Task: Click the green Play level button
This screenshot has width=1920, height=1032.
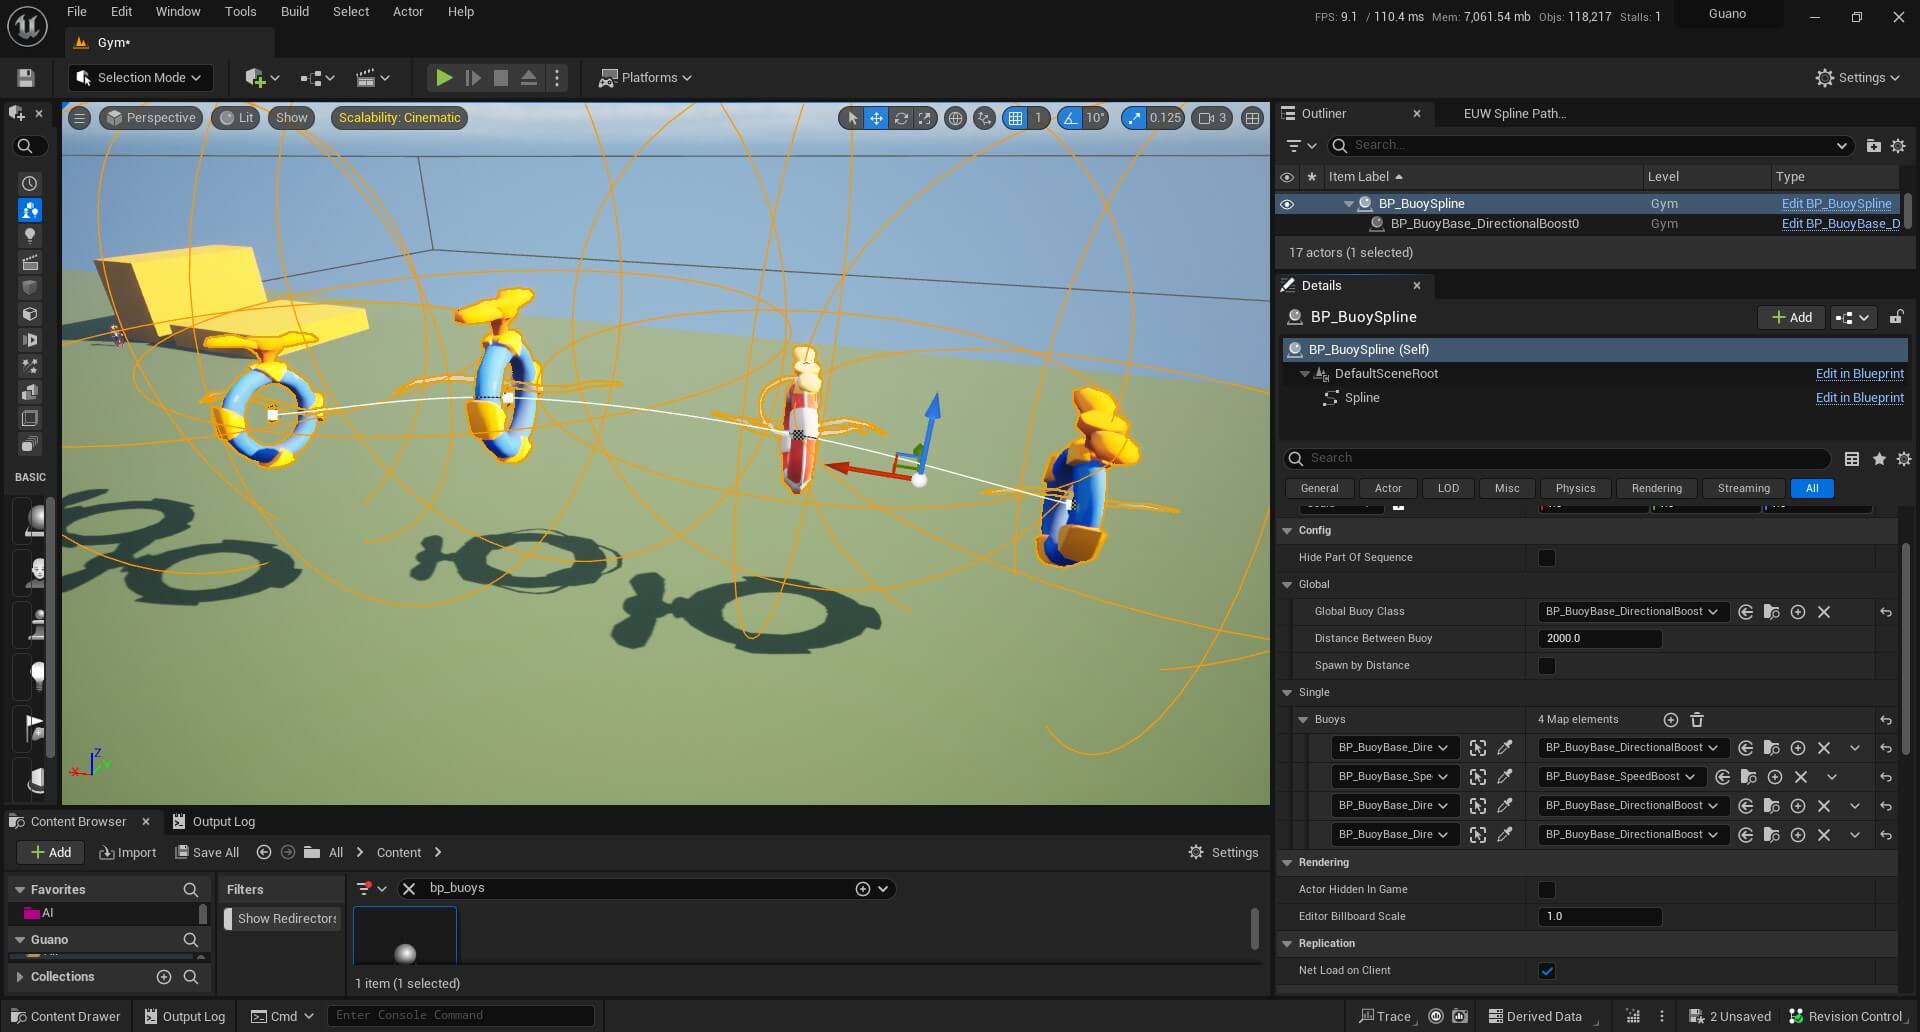Action: coord(443,78)
